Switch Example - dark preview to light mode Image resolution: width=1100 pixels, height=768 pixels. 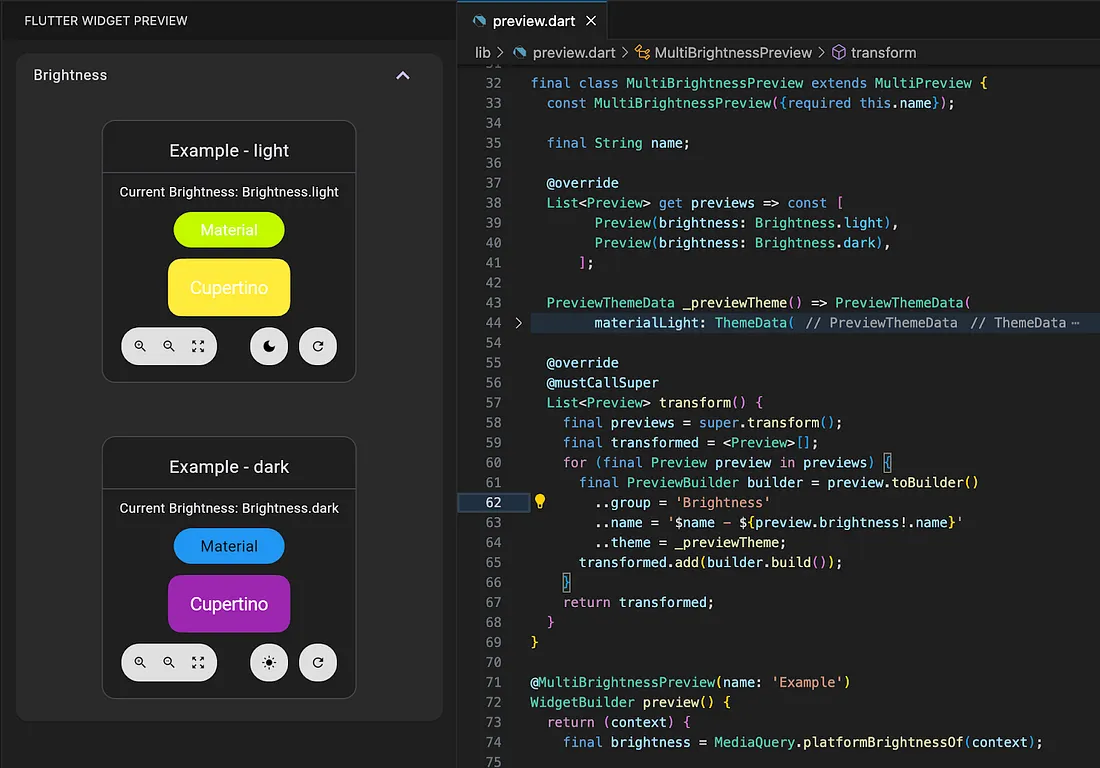coord(268,662)
